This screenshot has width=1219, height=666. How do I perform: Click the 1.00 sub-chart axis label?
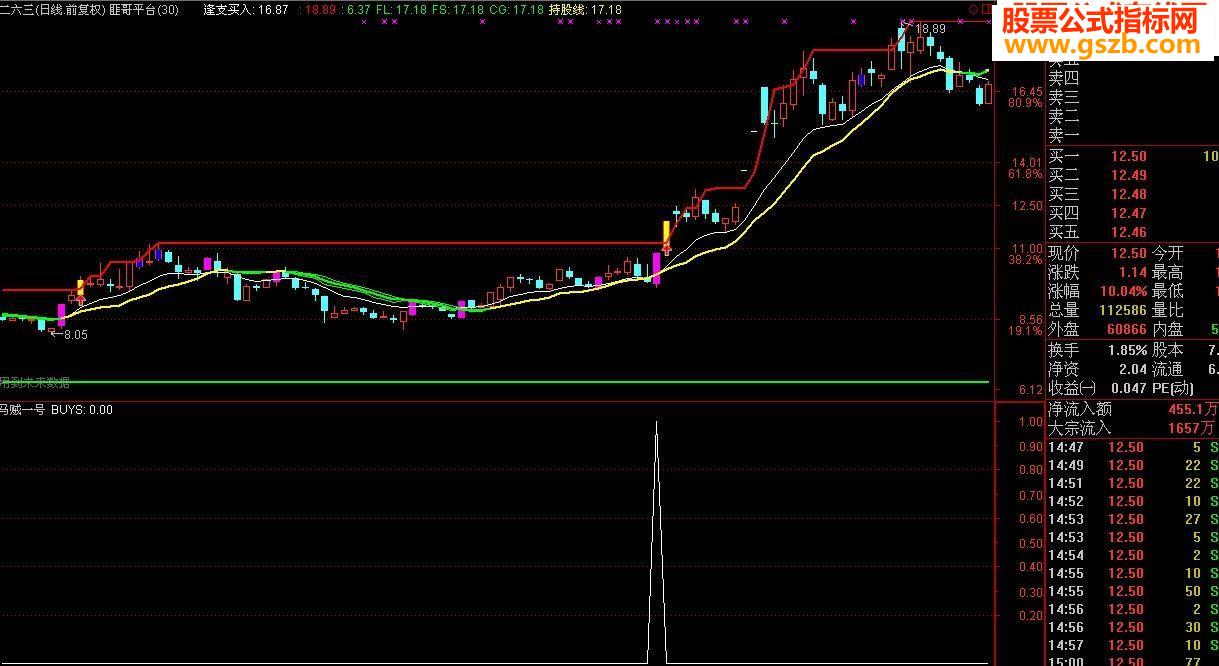tap(1030, 422)
